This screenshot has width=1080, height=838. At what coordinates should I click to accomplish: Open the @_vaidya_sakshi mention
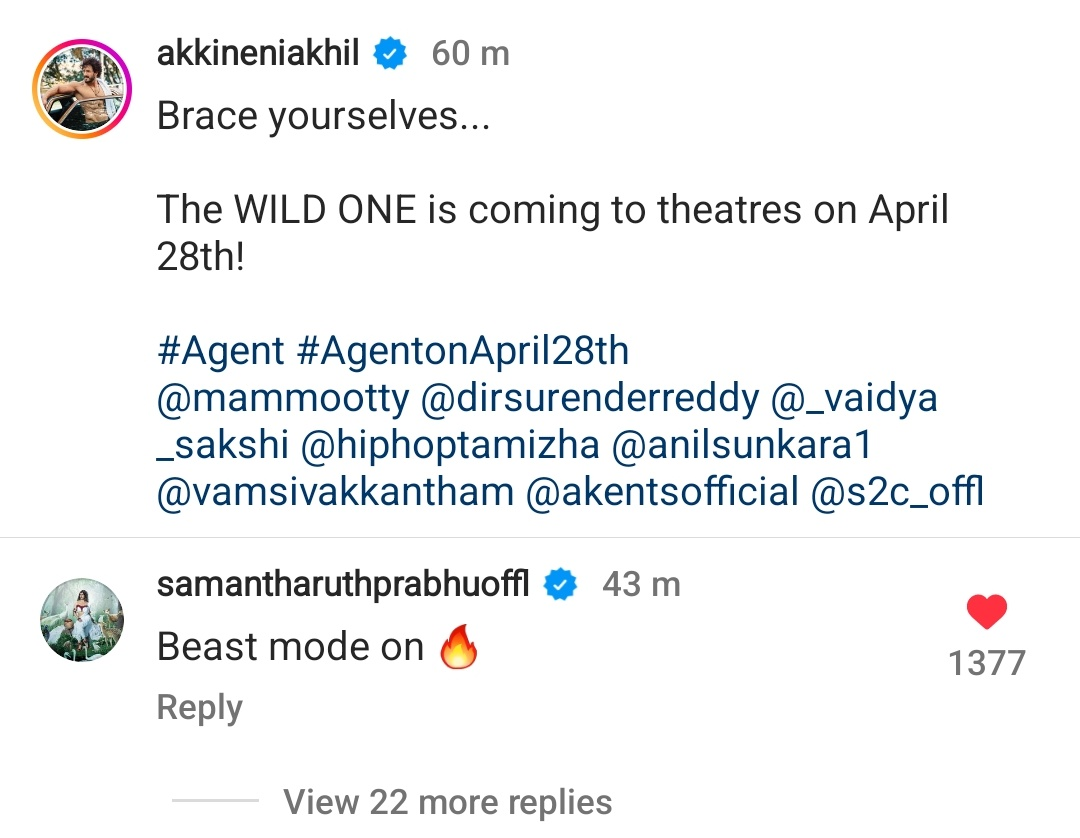854,399
